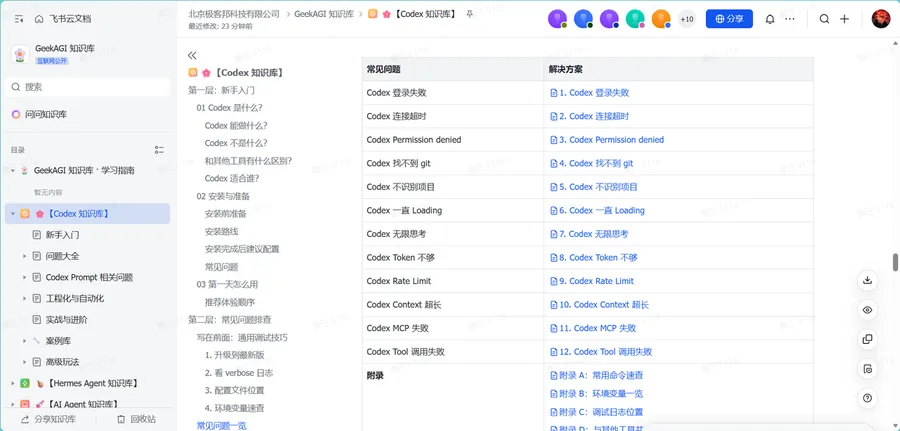The width and height of the screenshot is (900, 431).
Task: Click the first purple collaborator avatar
Action: 557,19
